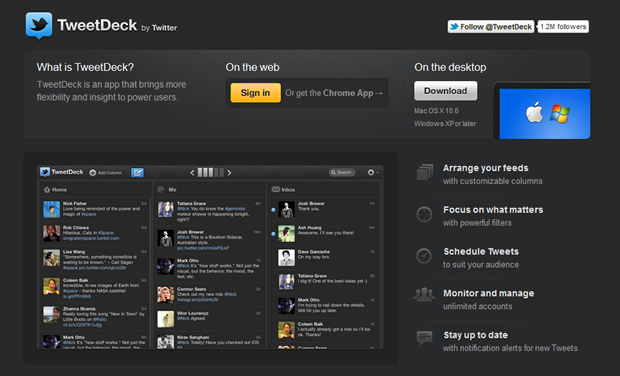Screen dimensions: 620x376
Task: Click the TweetDeck logo in the preview toolbar
Action: pos(62,172)
